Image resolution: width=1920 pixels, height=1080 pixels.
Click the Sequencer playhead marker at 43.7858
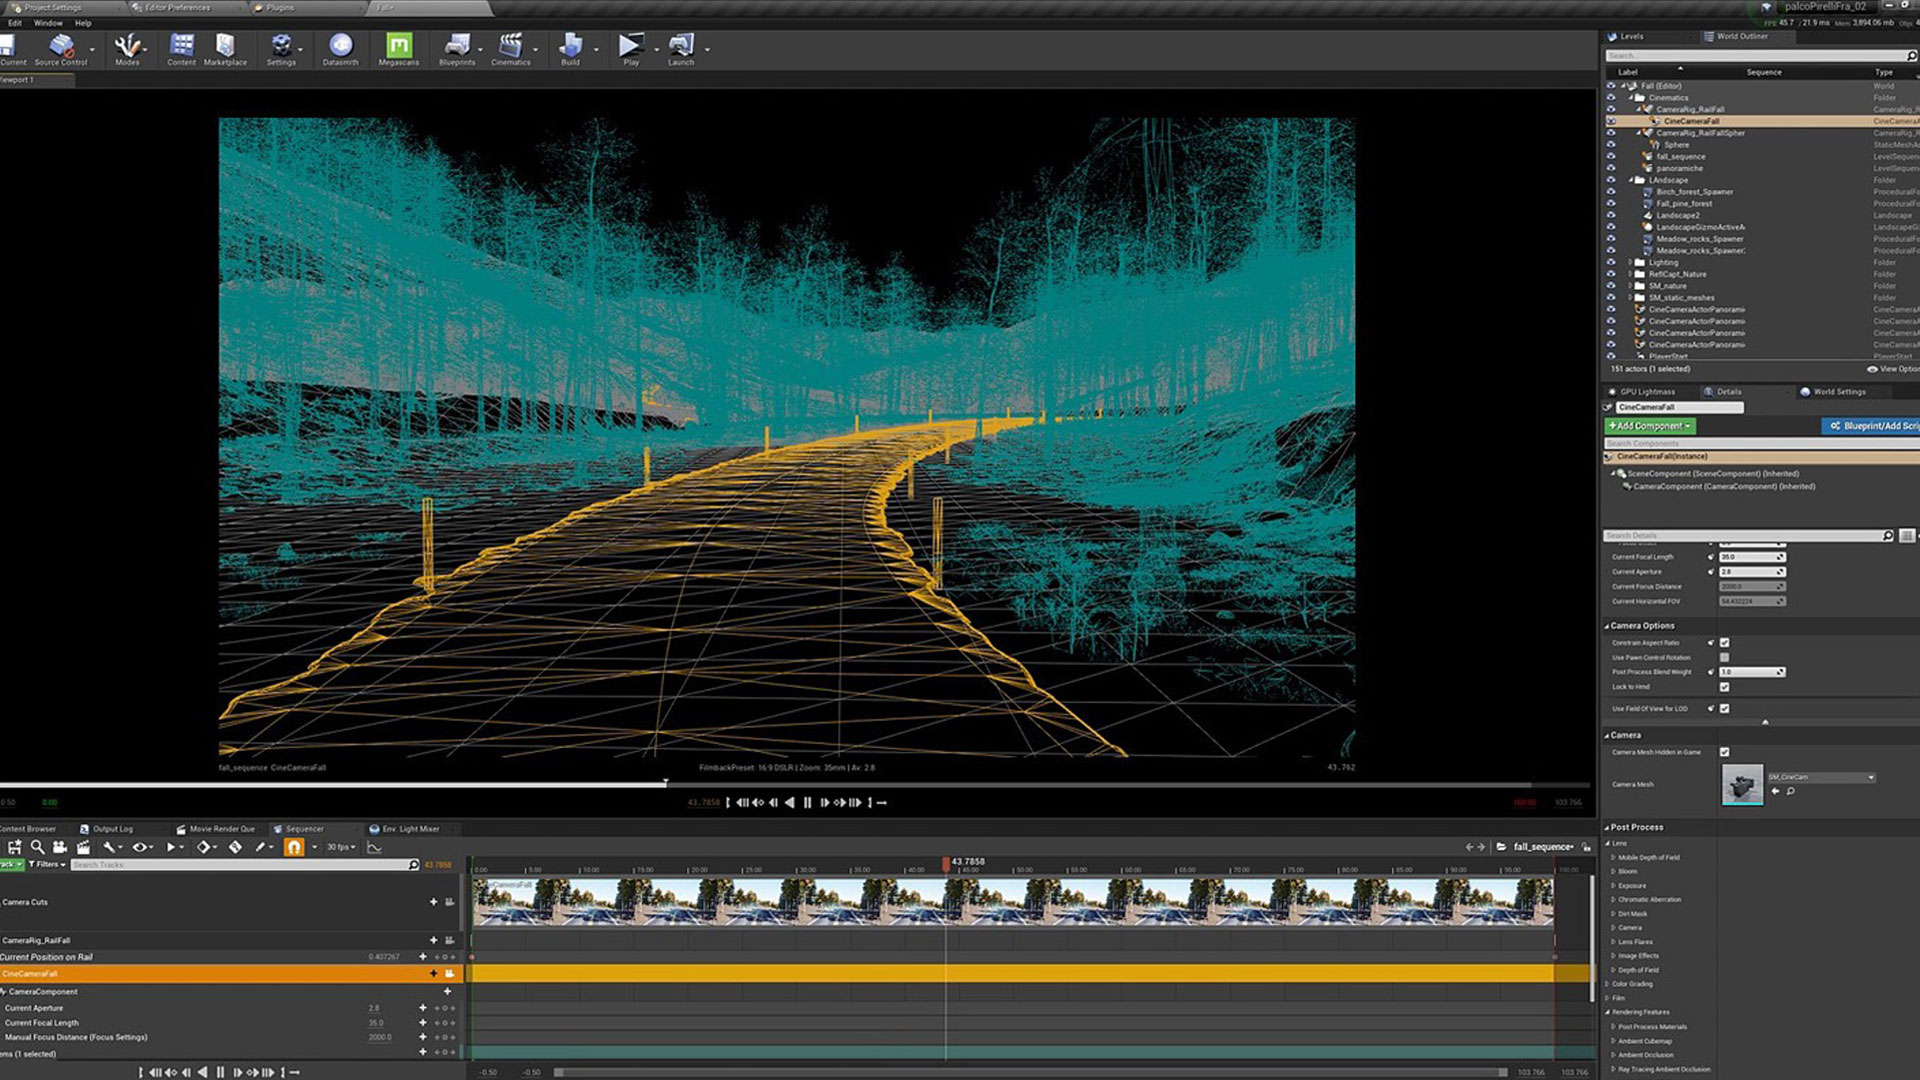[x=946, y=863]
